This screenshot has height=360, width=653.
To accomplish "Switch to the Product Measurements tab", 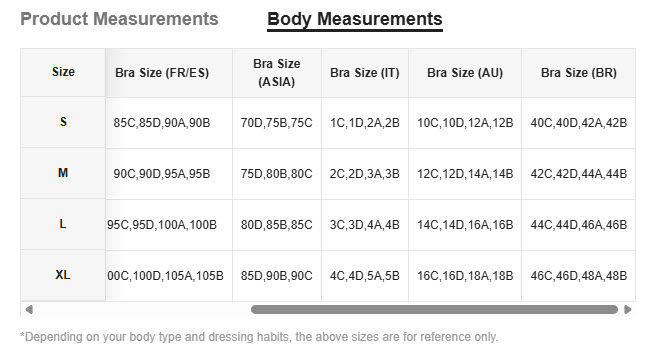I will (119, 19).
